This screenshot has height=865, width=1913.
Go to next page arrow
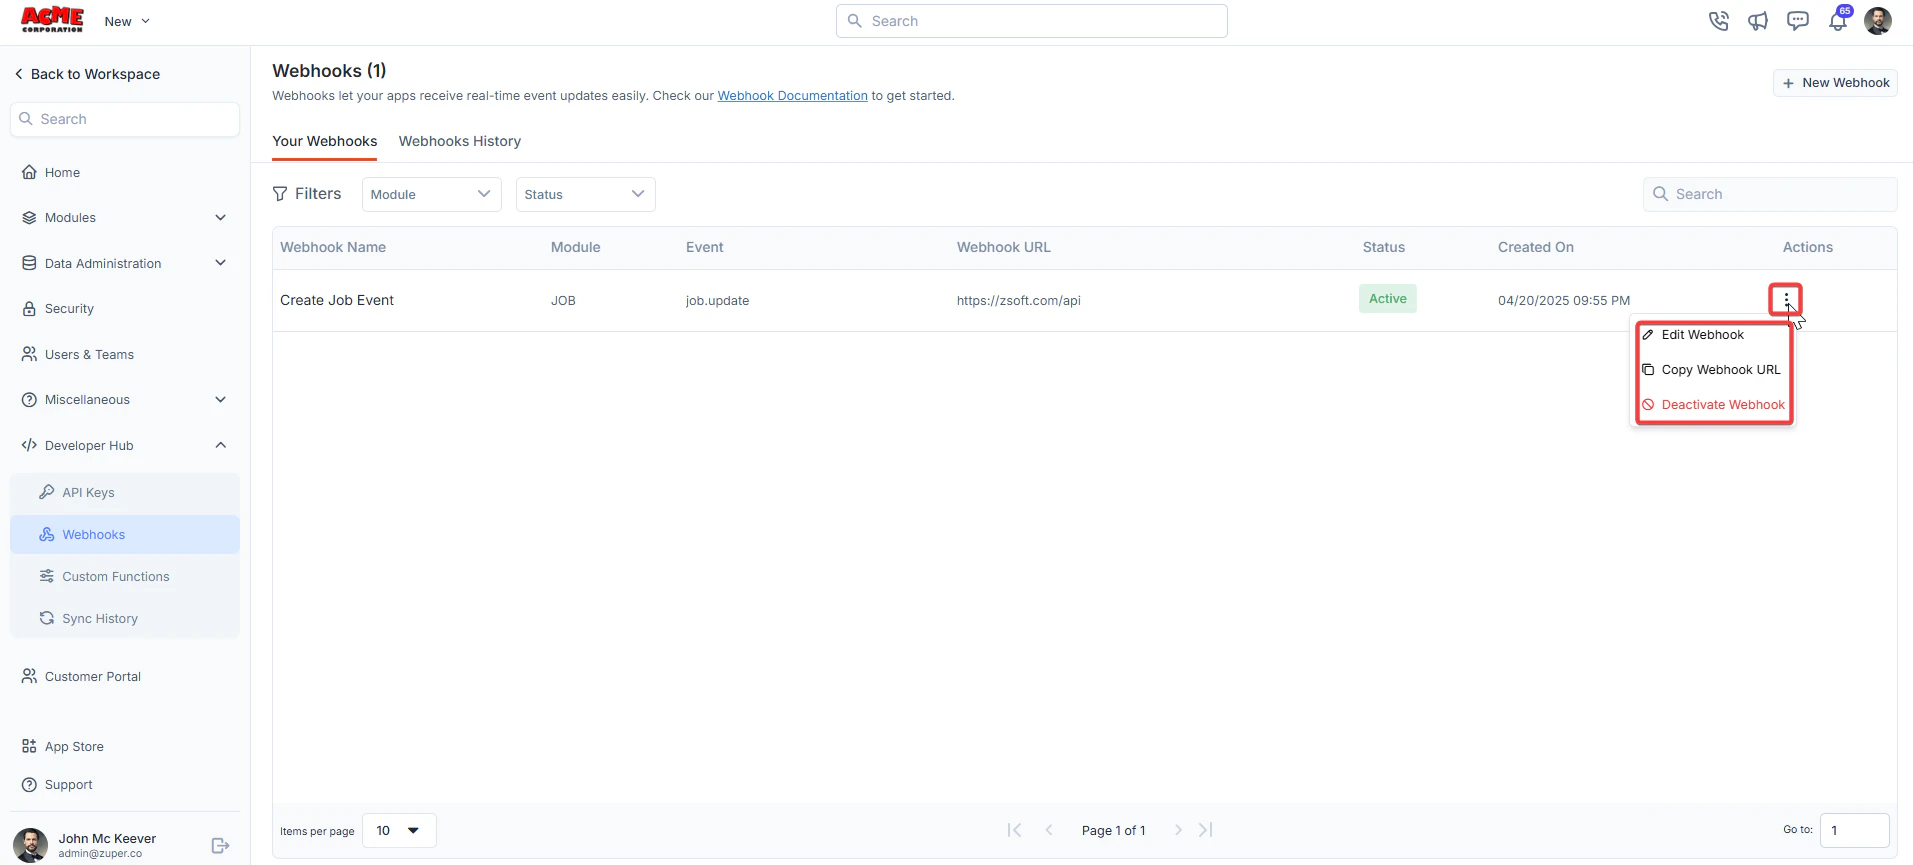click(x=1178, y=830)
